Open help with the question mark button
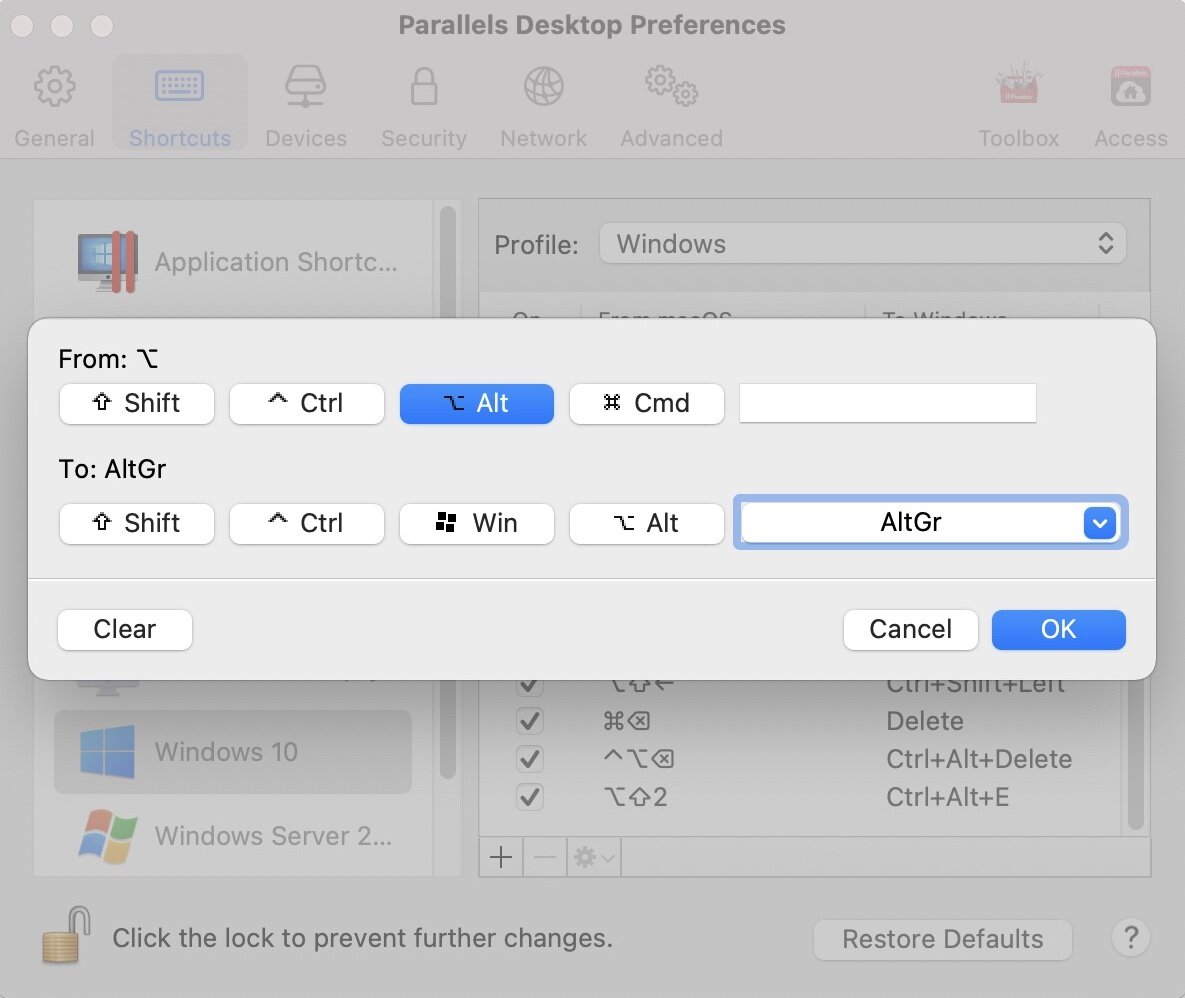 [1131, 938]
